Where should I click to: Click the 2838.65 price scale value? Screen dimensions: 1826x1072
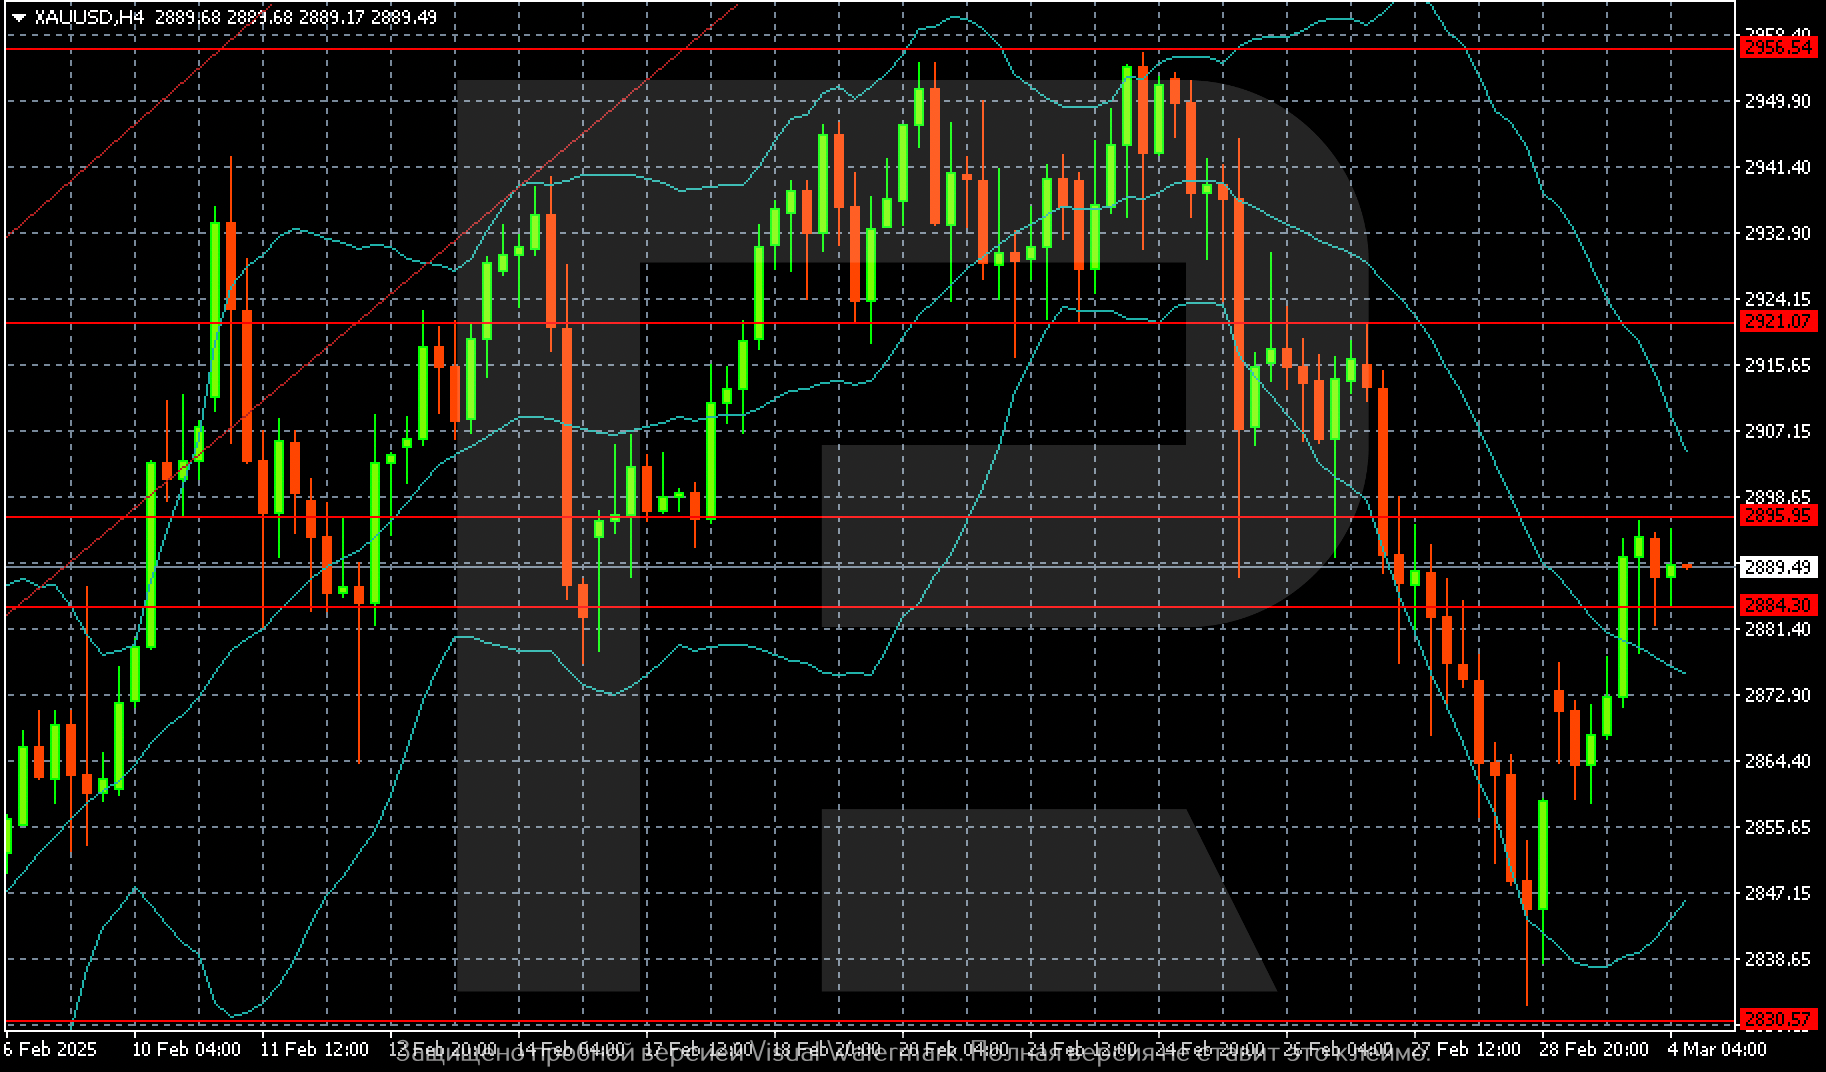[x=1777, y=959]
